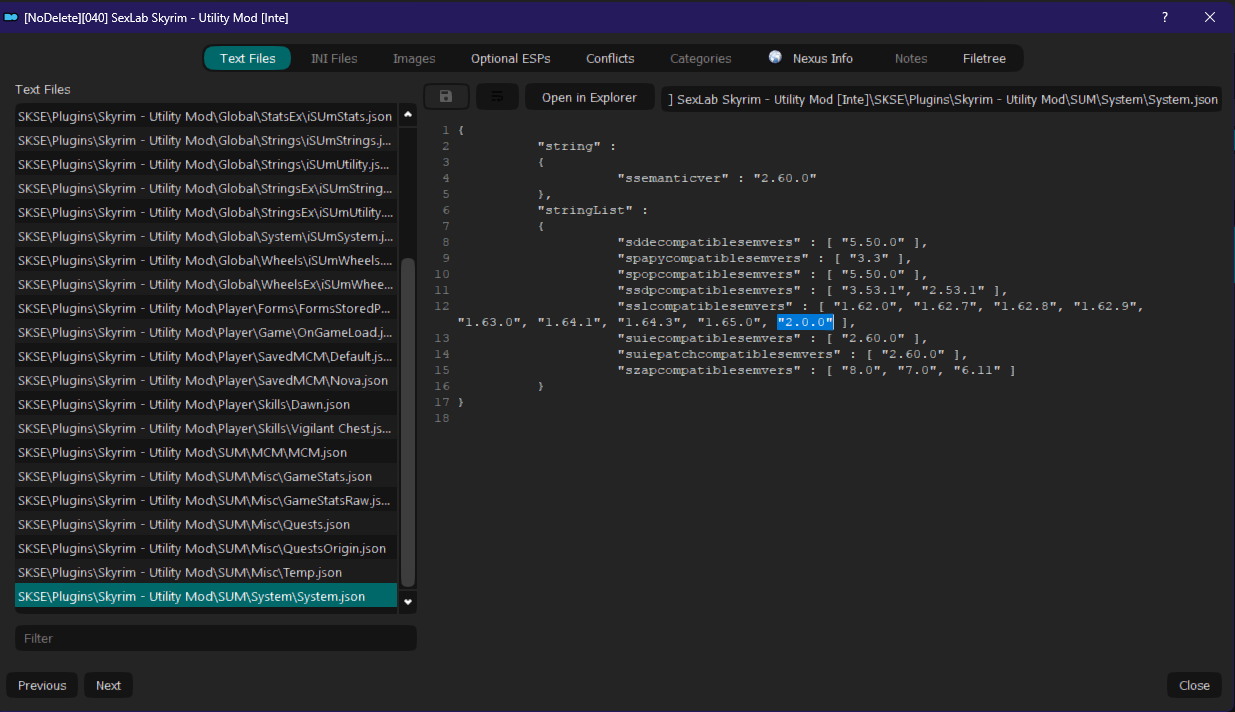Click the file list scroll-down arrow

[407, 602]
